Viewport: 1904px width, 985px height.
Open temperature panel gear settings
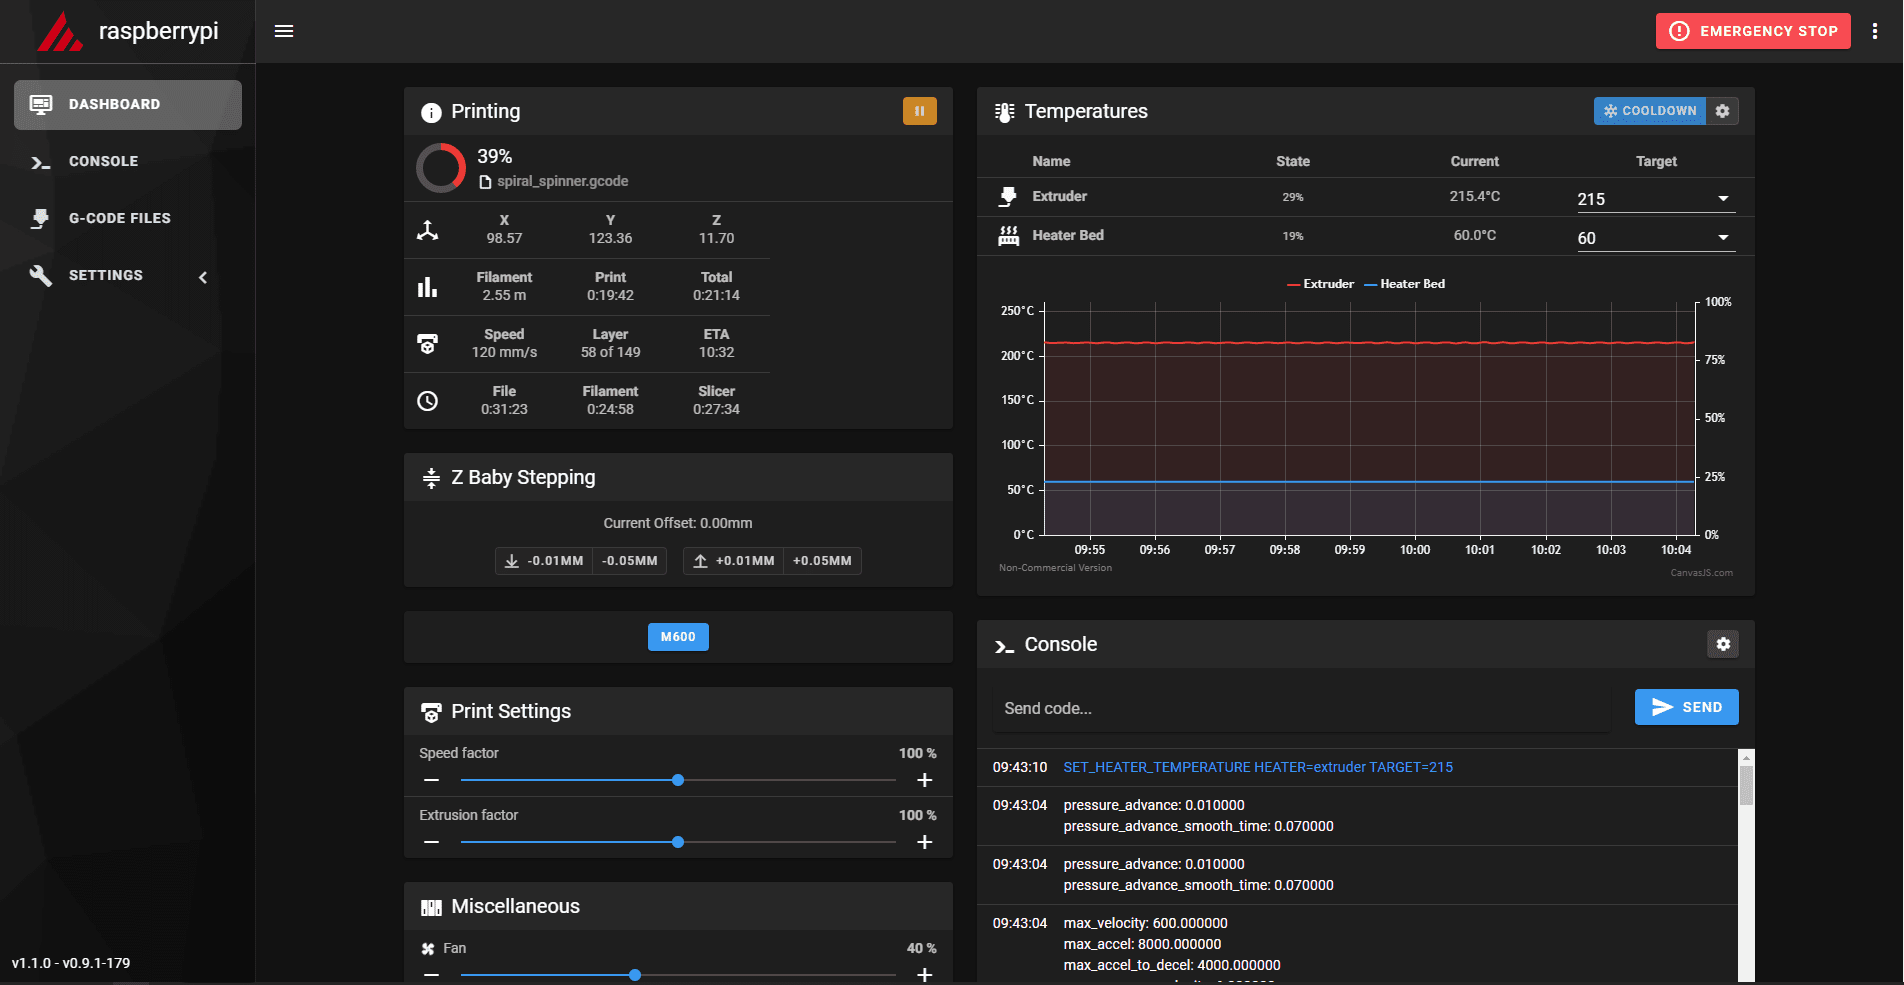[1722, 111]
